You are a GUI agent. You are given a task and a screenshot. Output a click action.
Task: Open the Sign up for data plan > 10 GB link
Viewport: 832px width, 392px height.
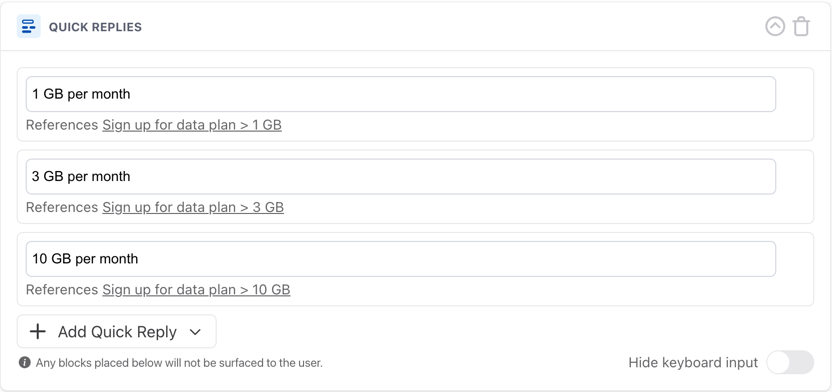(196, 290)
